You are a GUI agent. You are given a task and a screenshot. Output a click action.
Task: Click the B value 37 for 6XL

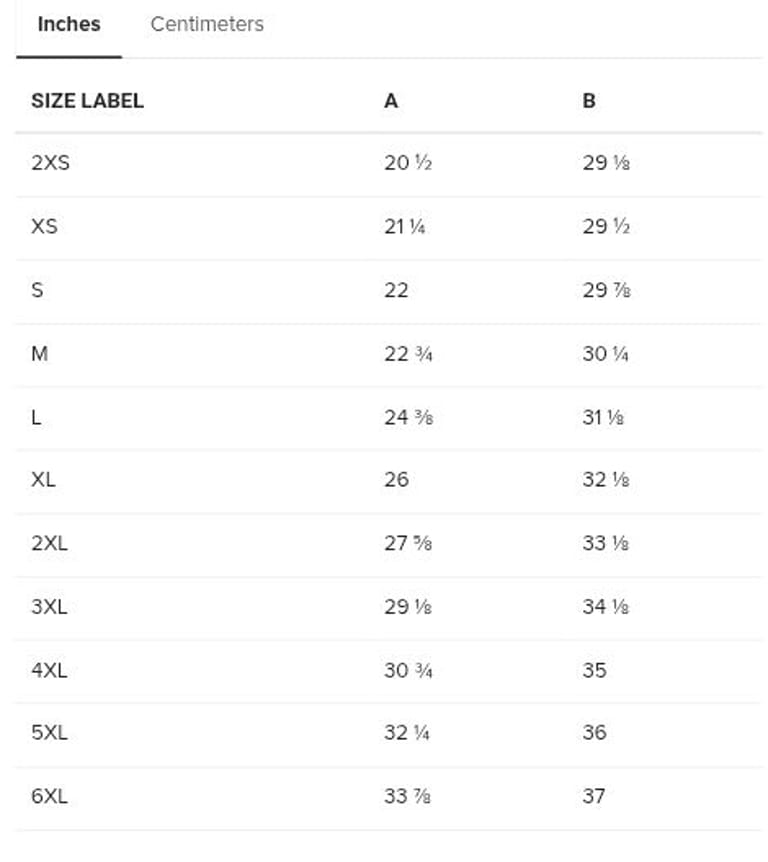594,797
